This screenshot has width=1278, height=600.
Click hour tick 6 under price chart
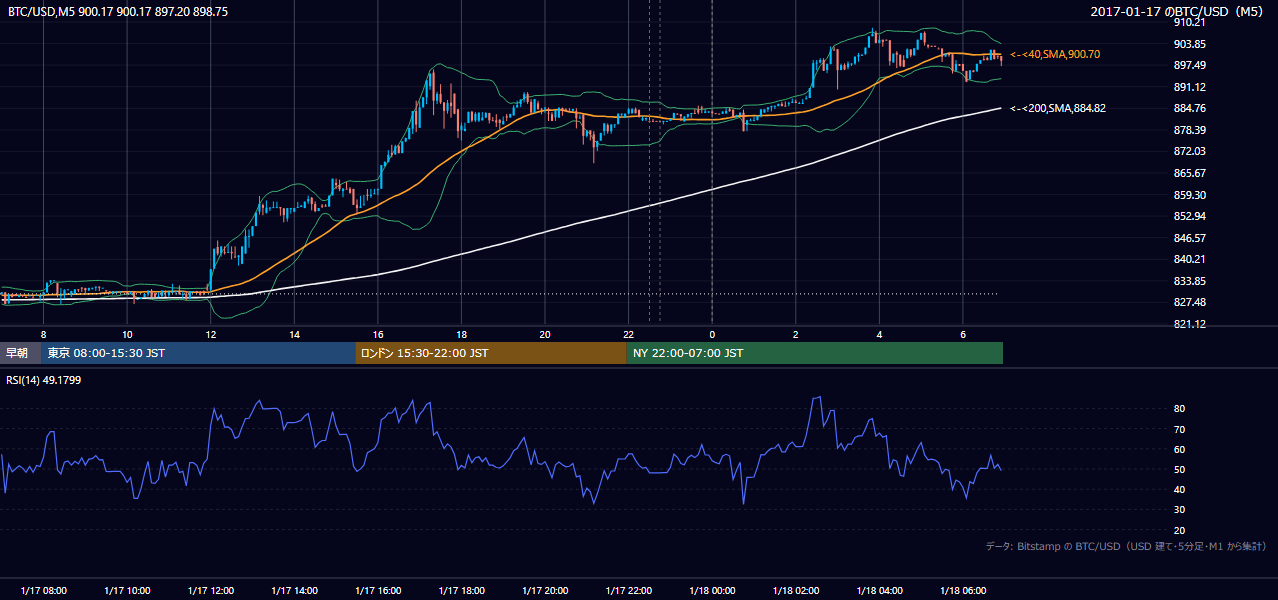point(963,334)
